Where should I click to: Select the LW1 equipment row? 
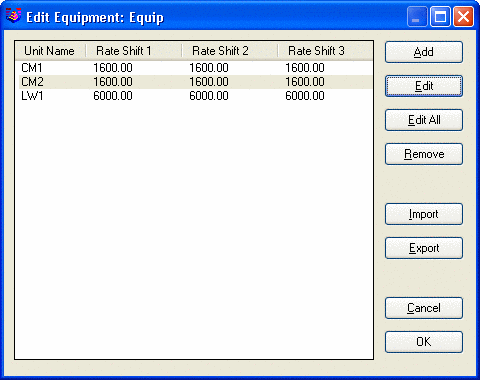pos(194,96)
